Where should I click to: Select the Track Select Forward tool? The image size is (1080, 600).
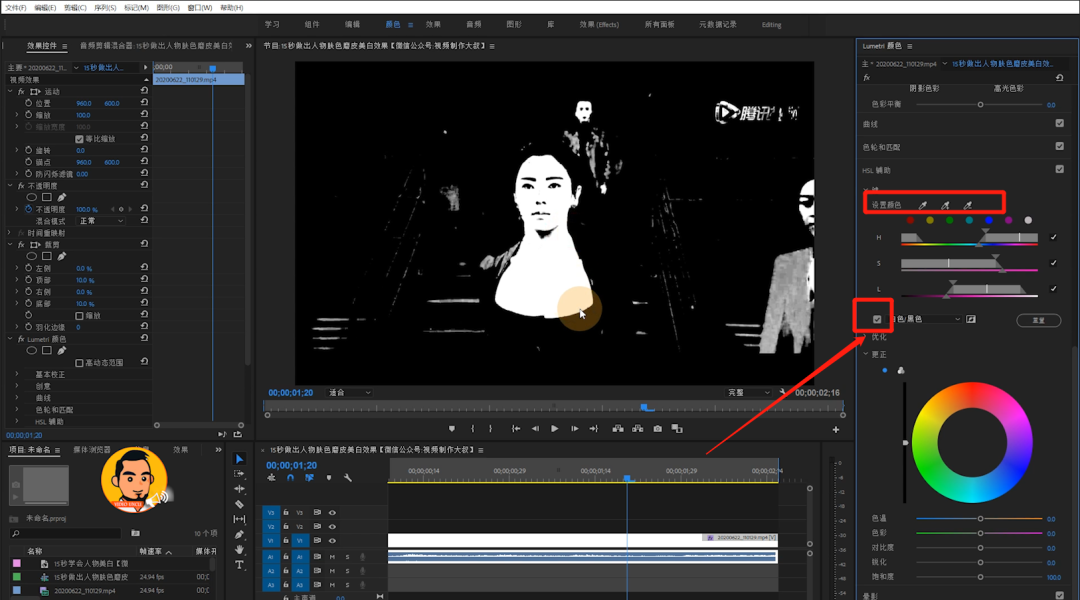(239, 474)
